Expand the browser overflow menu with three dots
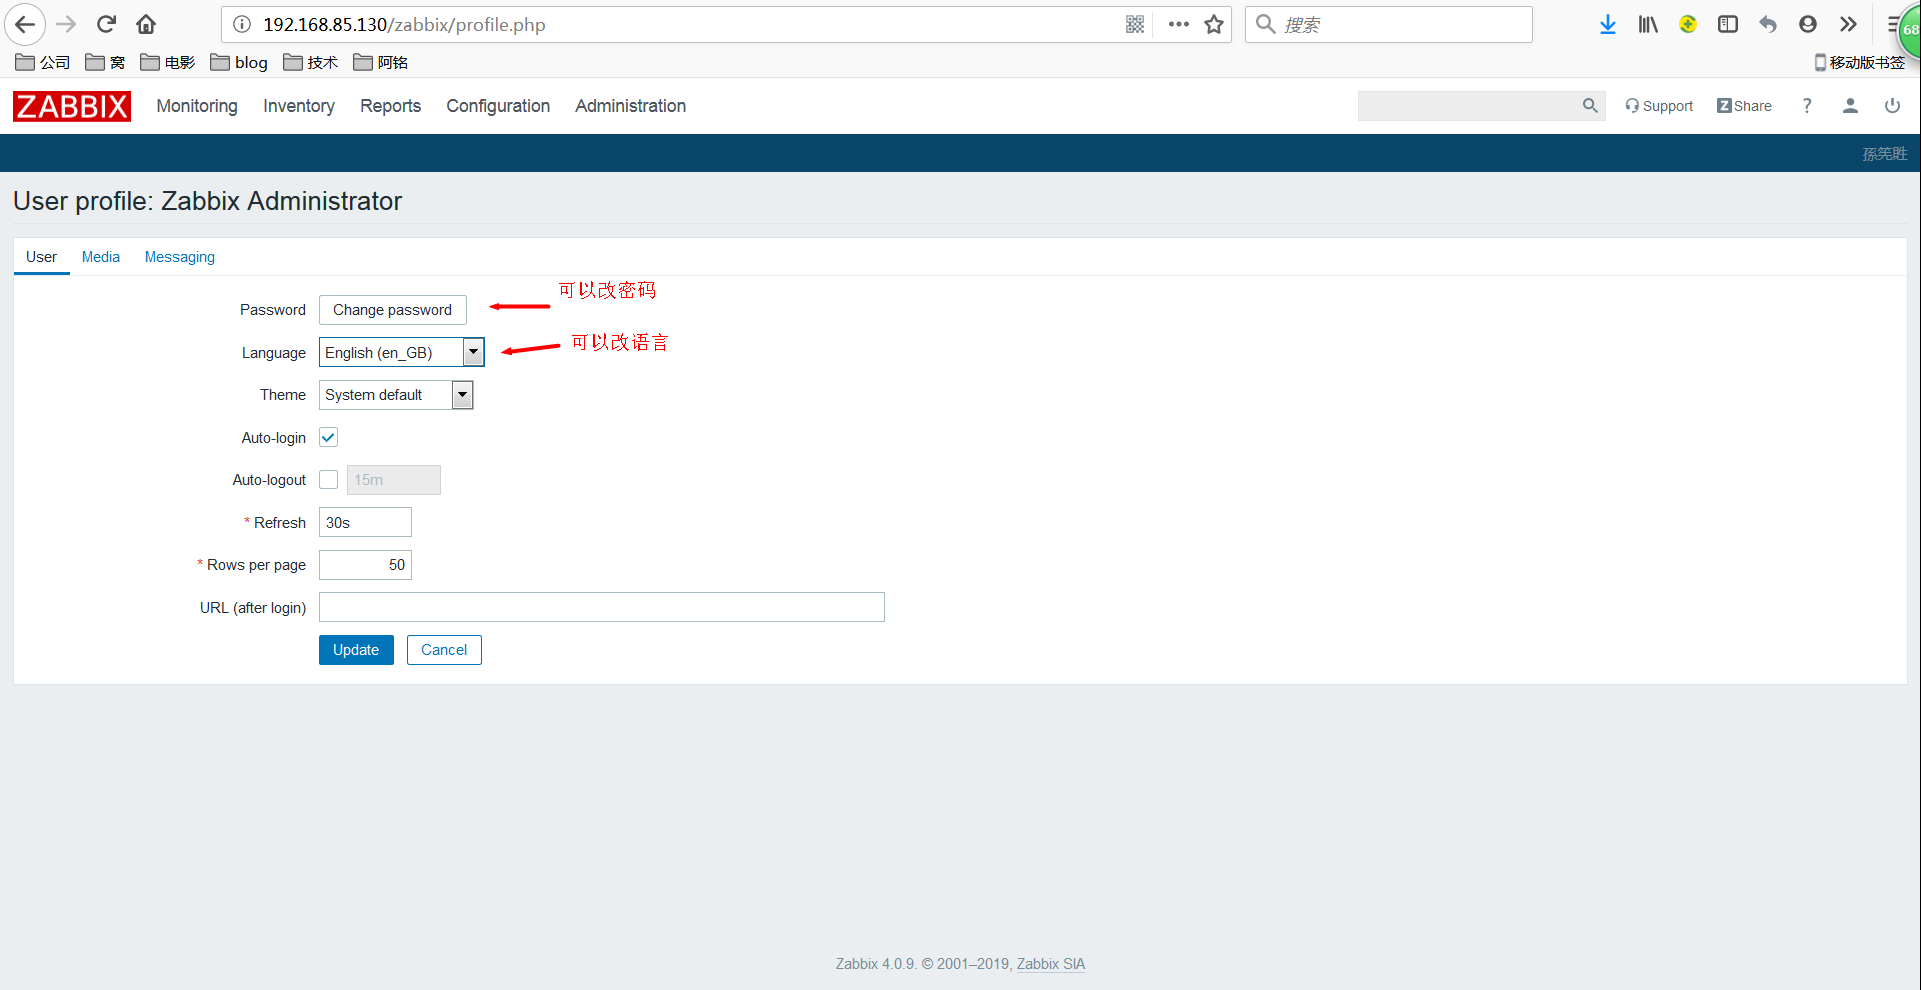The image size is (1921, 990). pyautogui.click(x=1178, y=24)
